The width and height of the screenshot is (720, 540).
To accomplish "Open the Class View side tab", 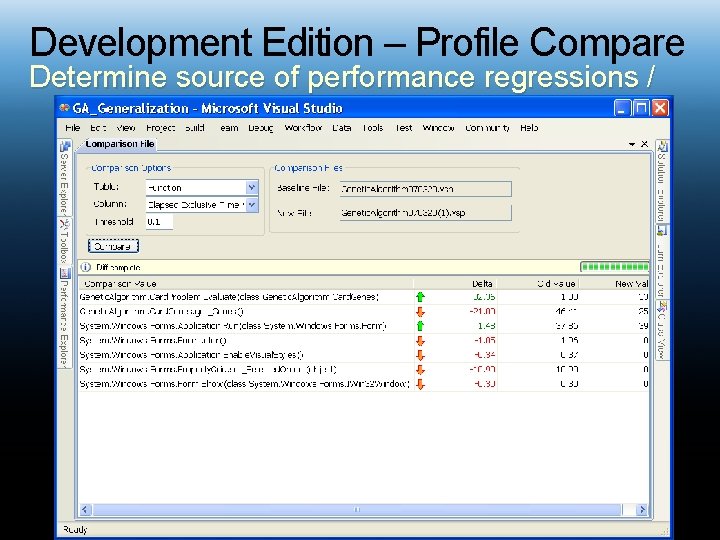I will (662, 330).
